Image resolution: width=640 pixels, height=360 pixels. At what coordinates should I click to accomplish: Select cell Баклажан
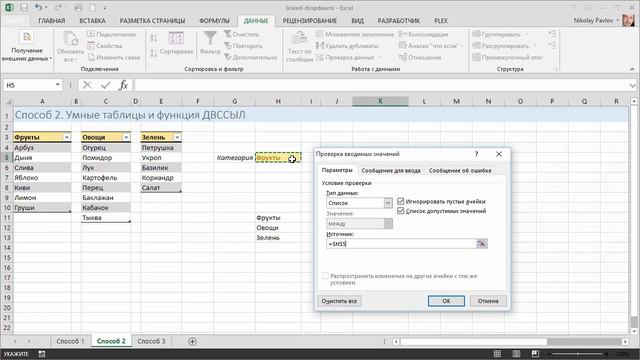(x=106, y=198)
